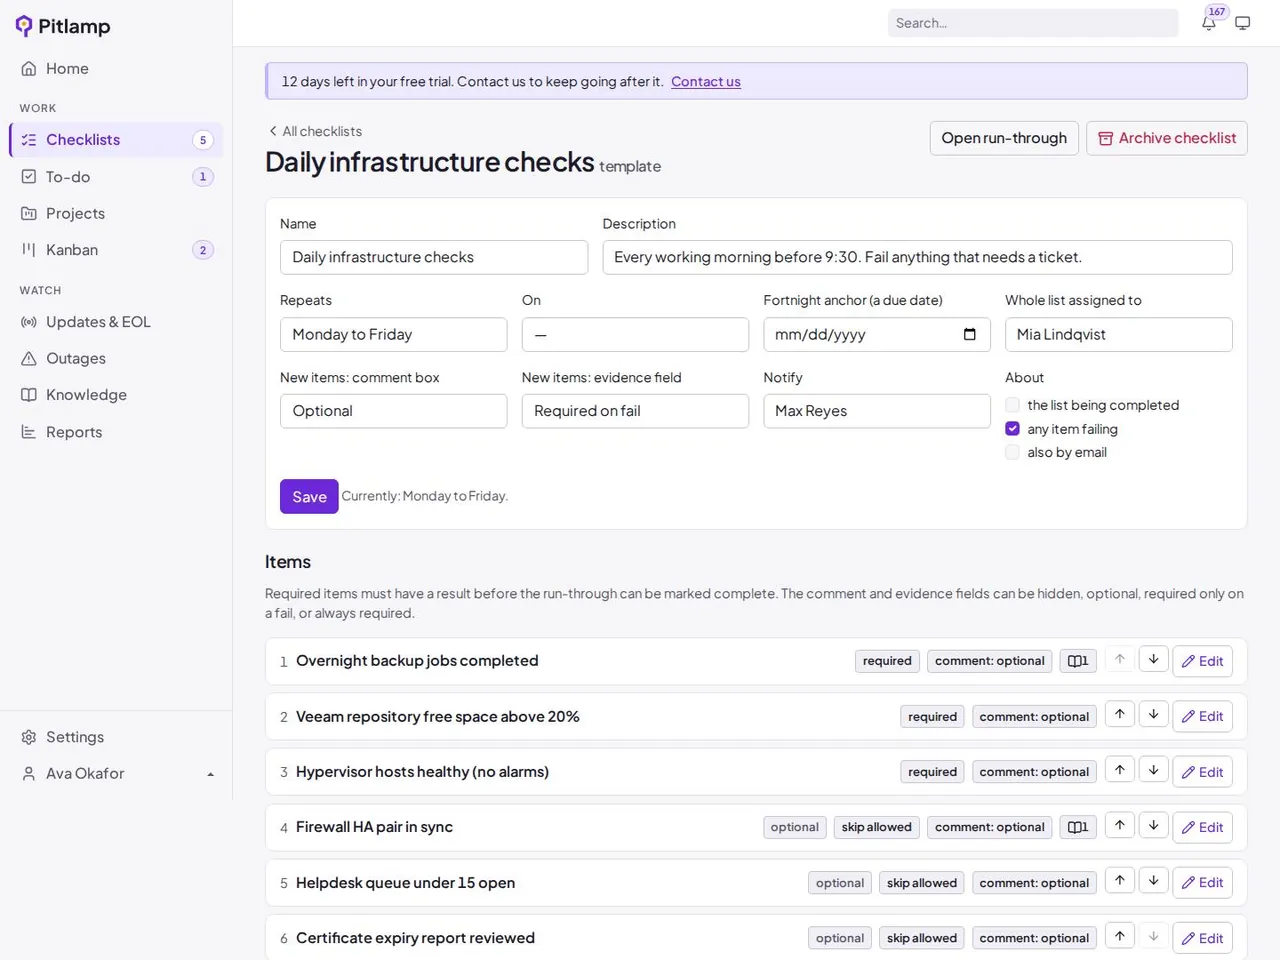Go back to All checklists
Screen dimensions: 1280x960
pyautogui.click(x=315, y=131)
